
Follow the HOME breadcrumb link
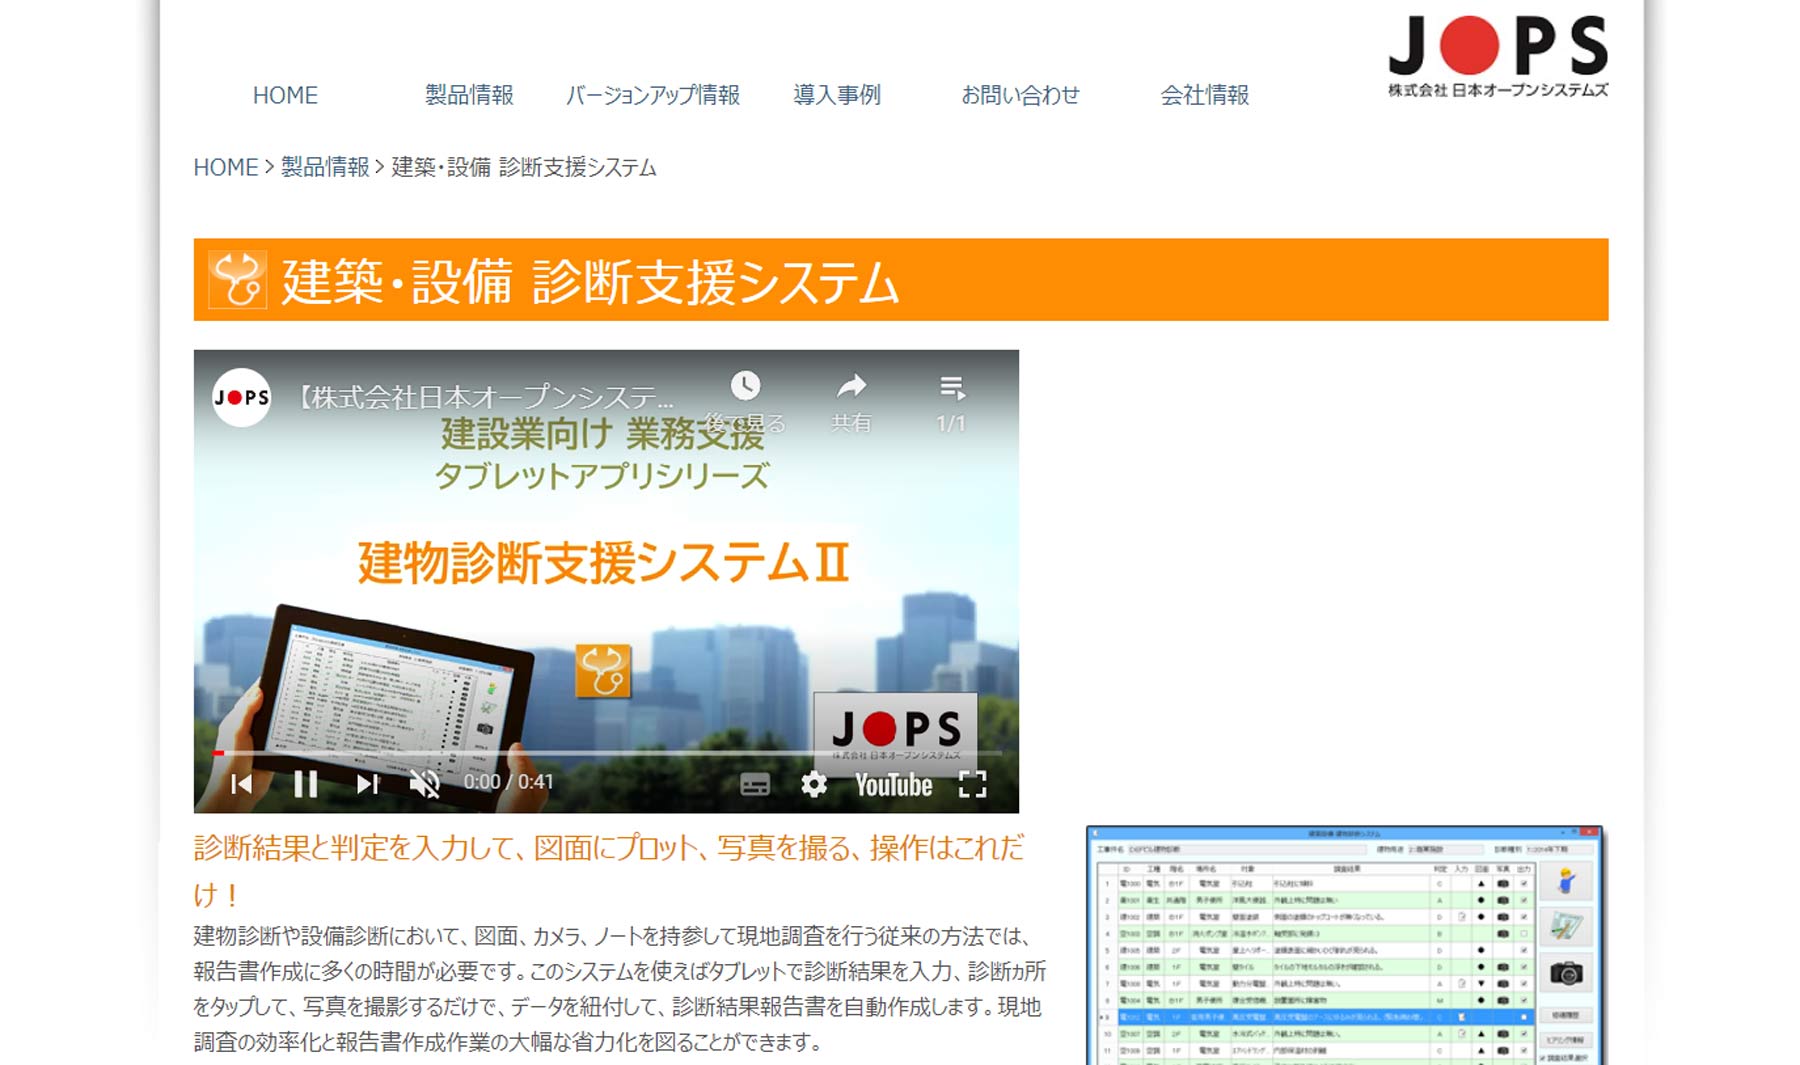pos(226,167)
